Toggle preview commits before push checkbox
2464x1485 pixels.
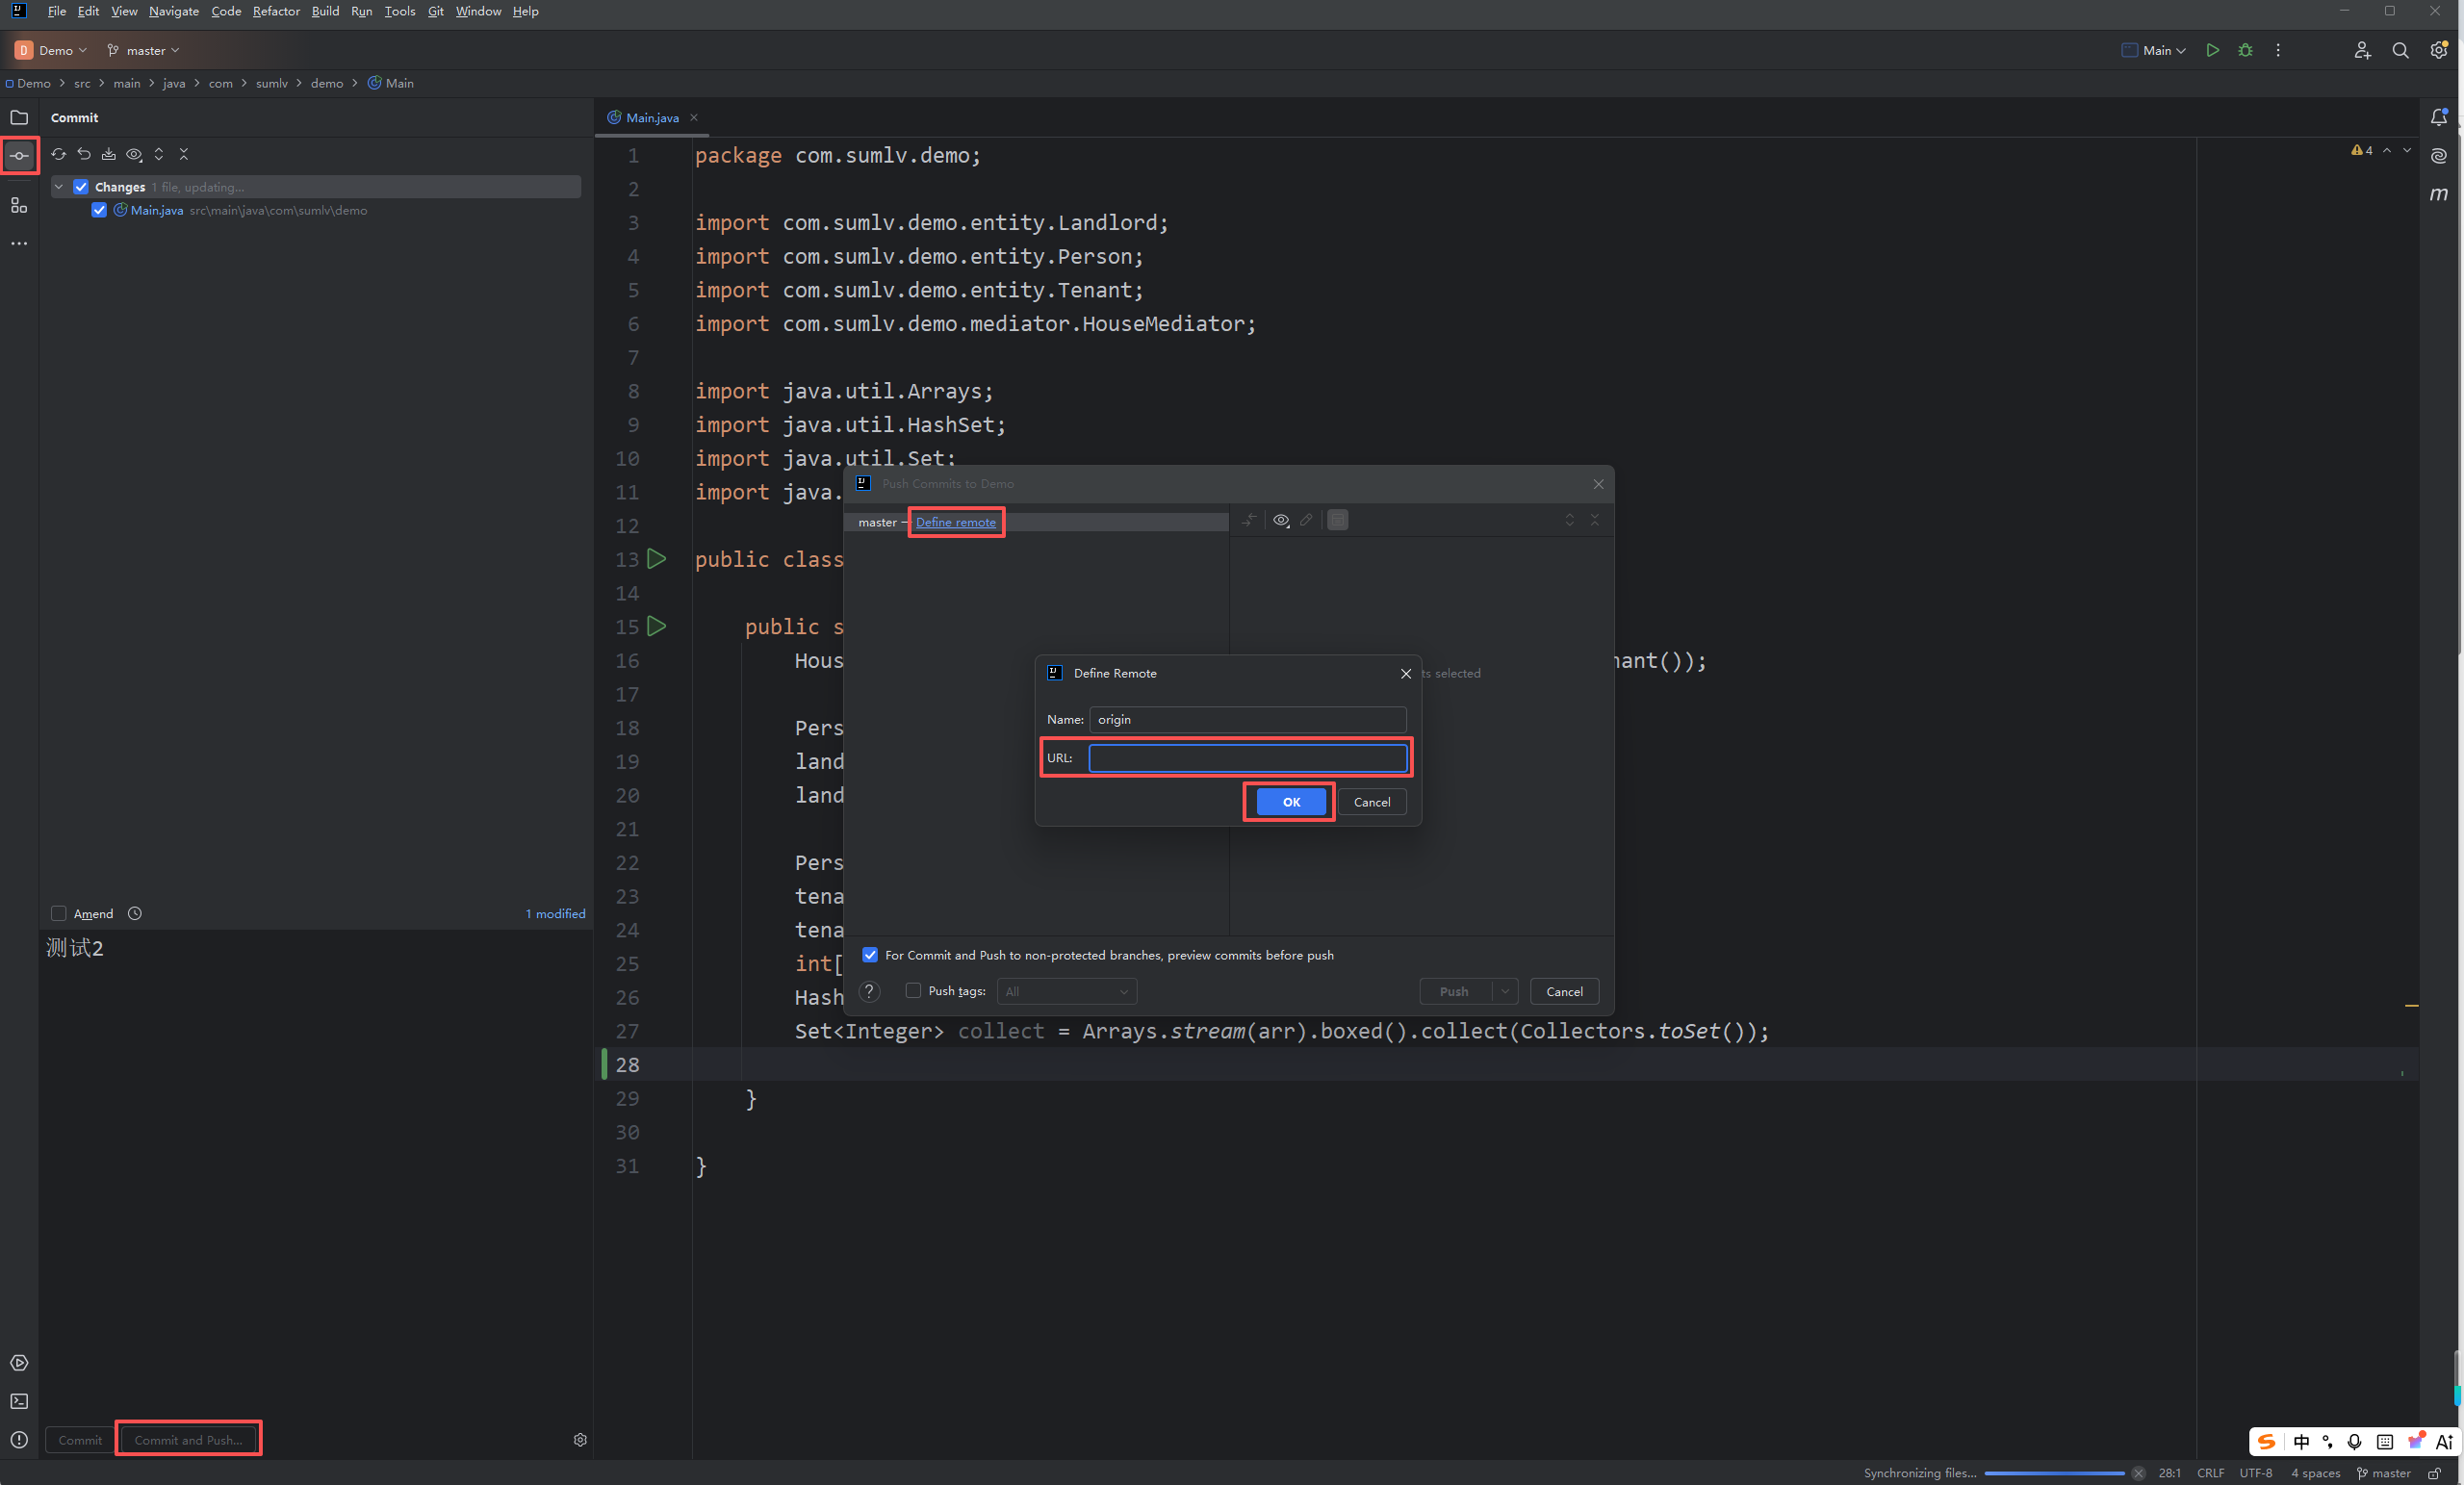[870, 955]
